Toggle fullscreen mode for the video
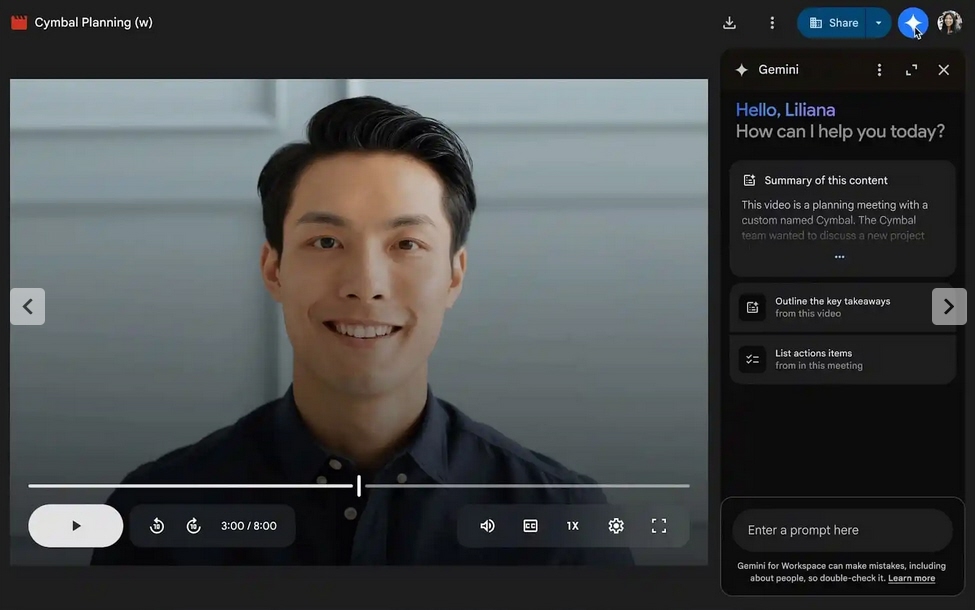975x610 pixels. click(x=659, y=526)
